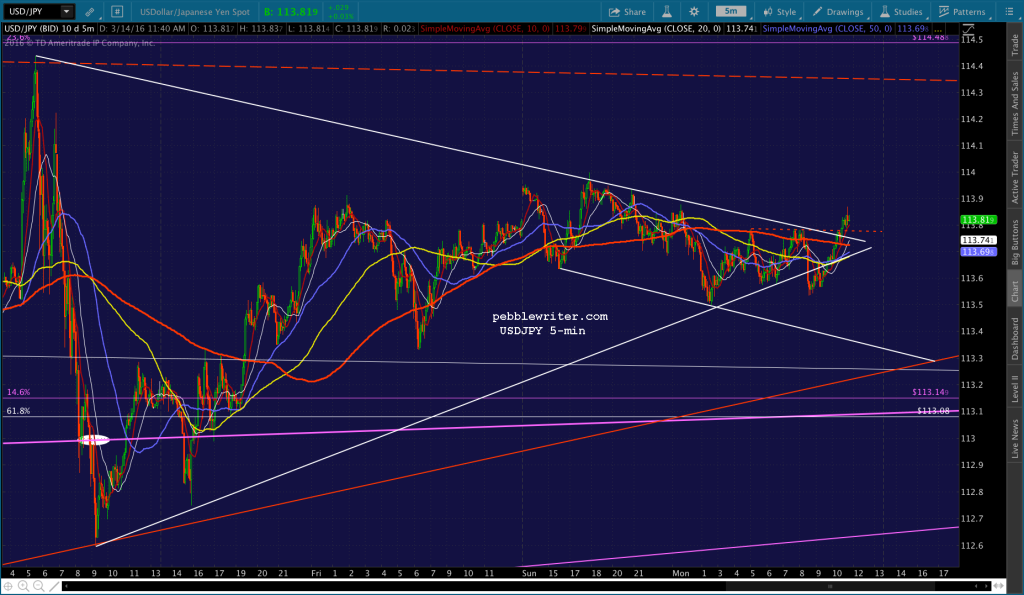
Task: Click the Share button
Action: coord(627,12)
